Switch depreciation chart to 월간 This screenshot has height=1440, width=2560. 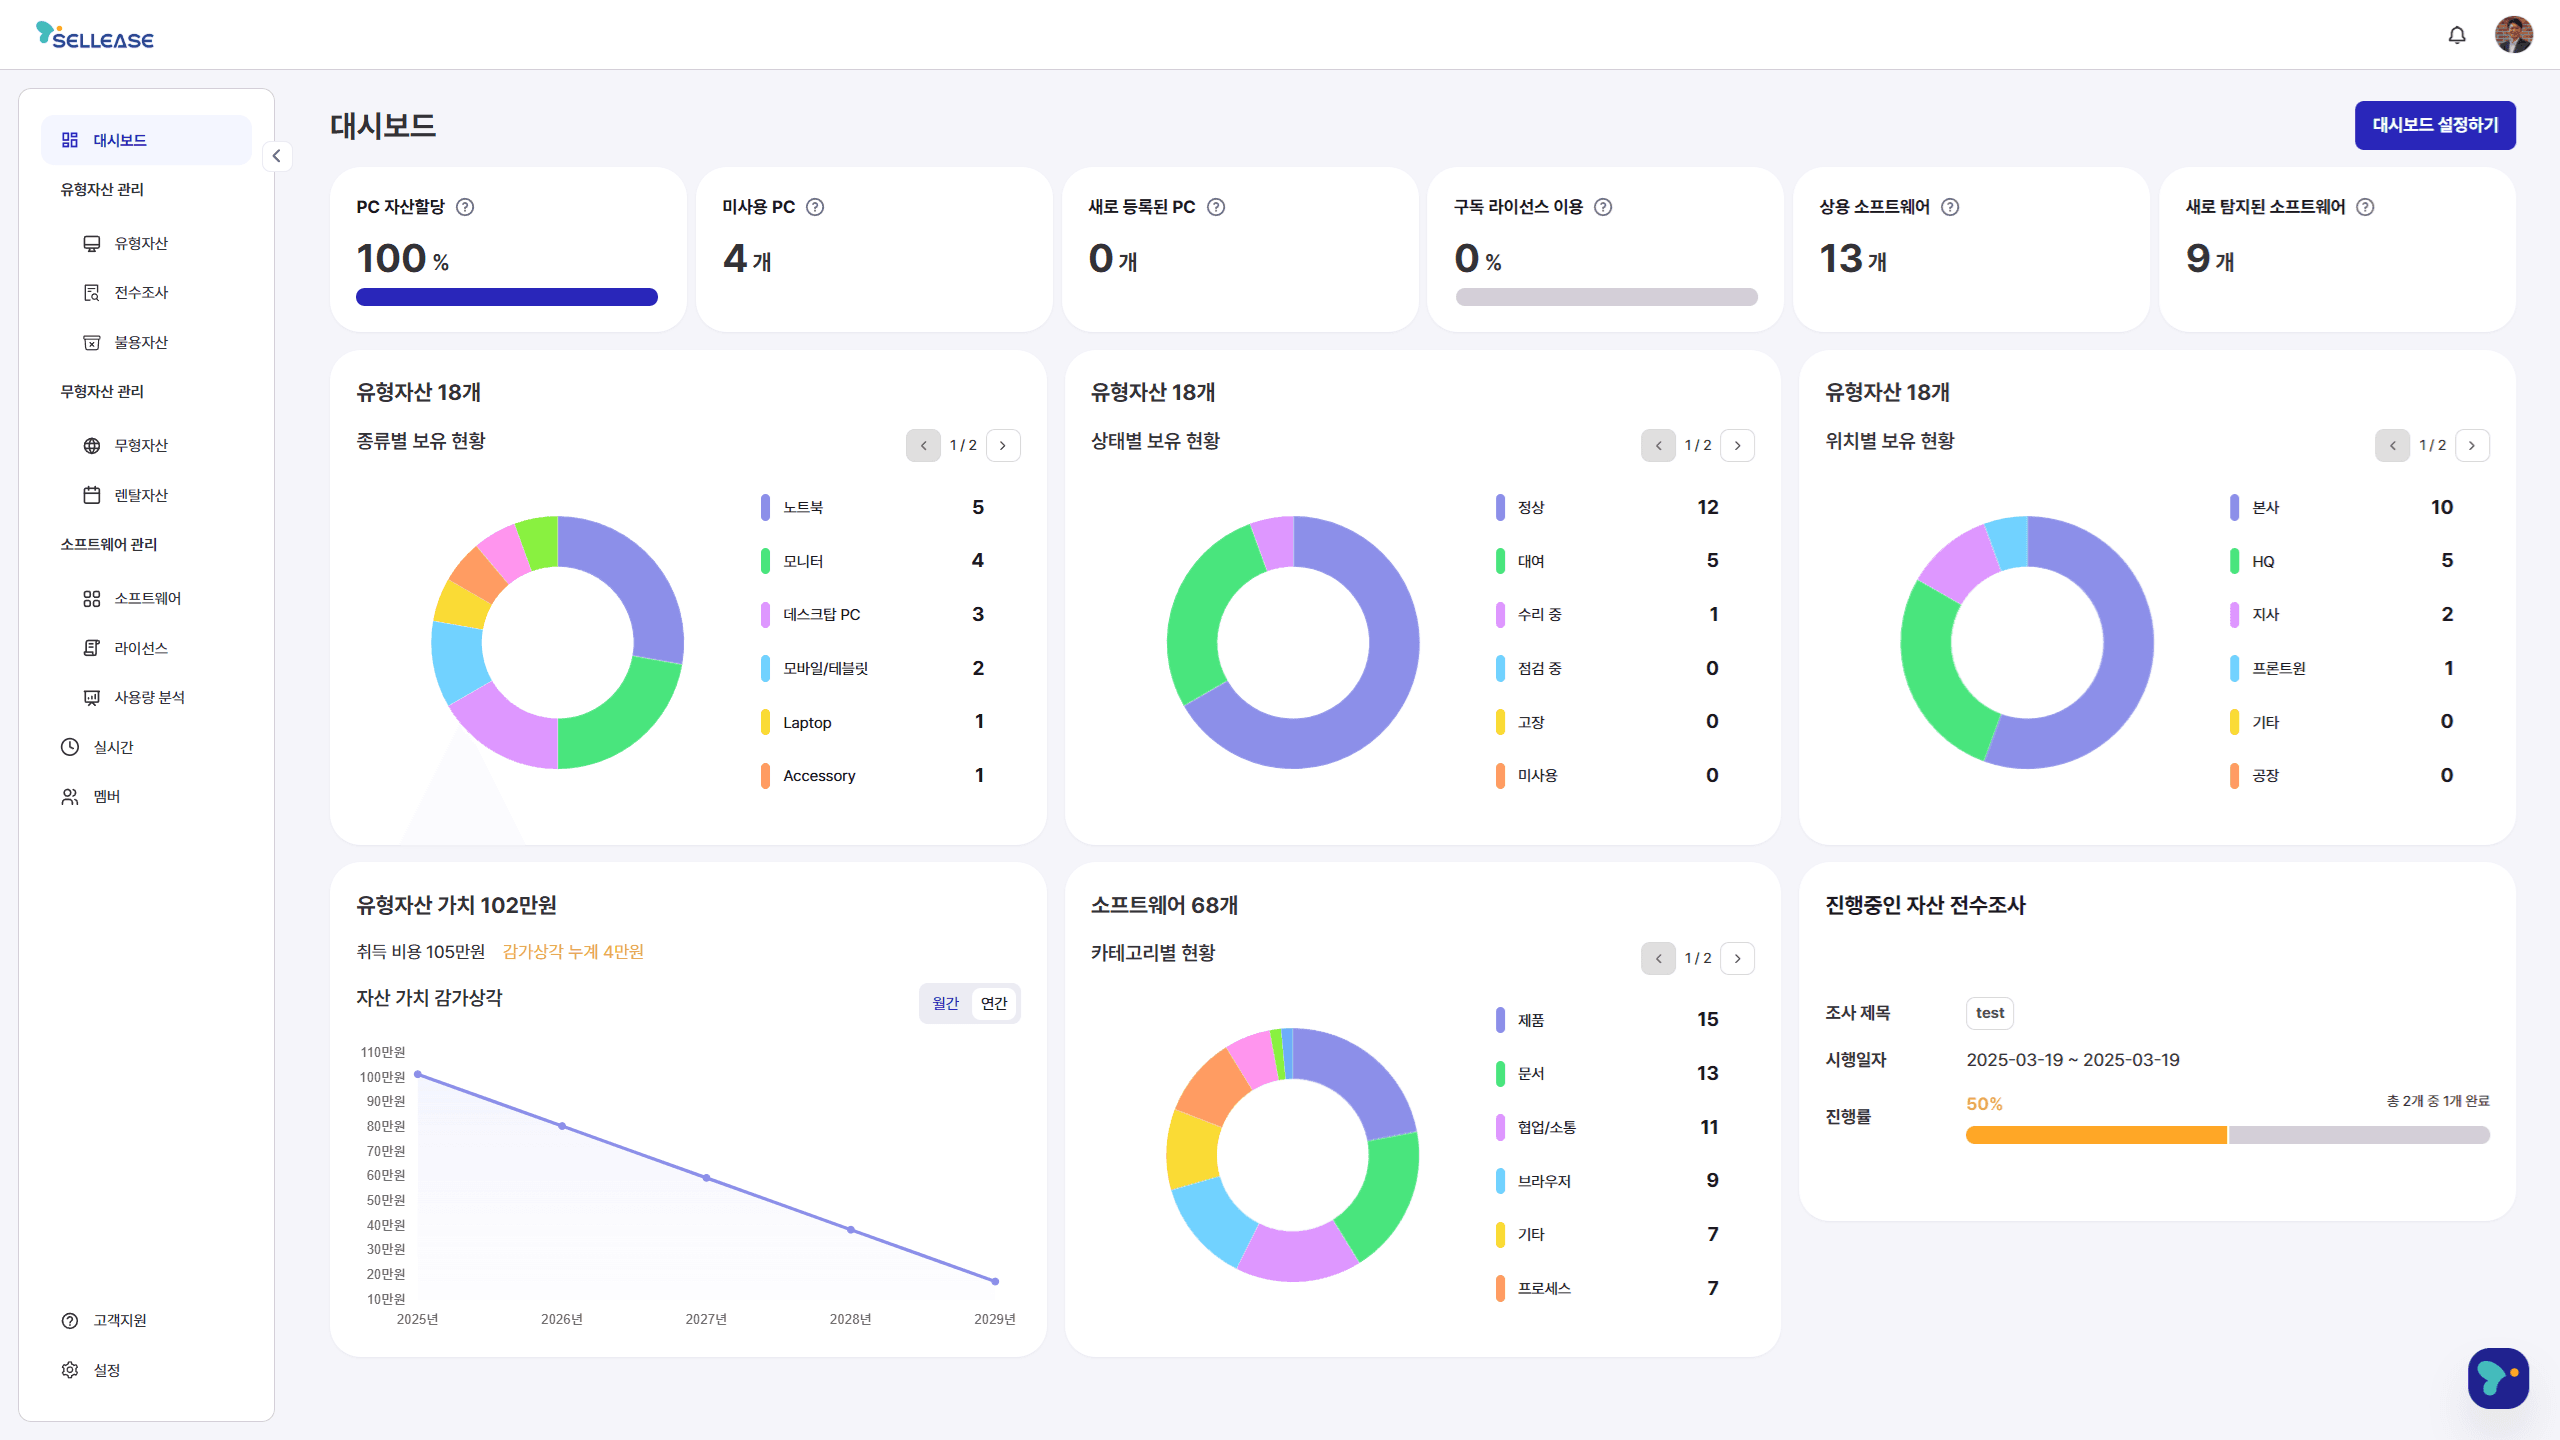click(945, 1003)
